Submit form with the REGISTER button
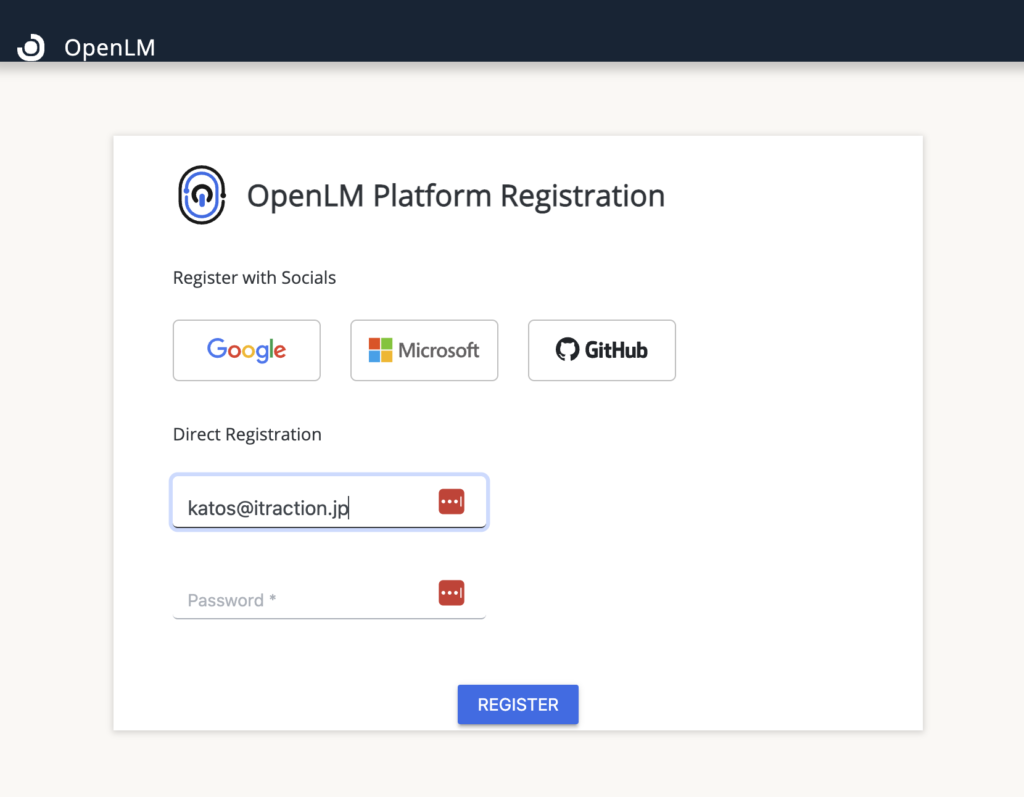This screenshot has height=797, width=1024. pyautogui.click(x=518, y=704)
